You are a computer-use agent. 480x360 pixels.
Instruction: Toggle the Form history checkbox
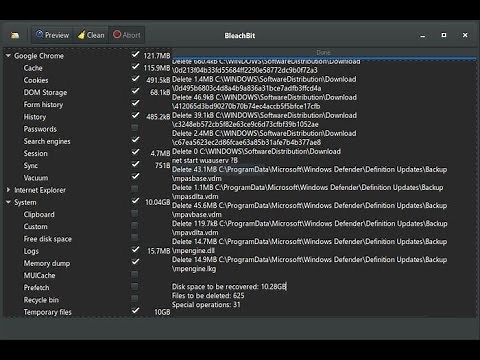135,103
